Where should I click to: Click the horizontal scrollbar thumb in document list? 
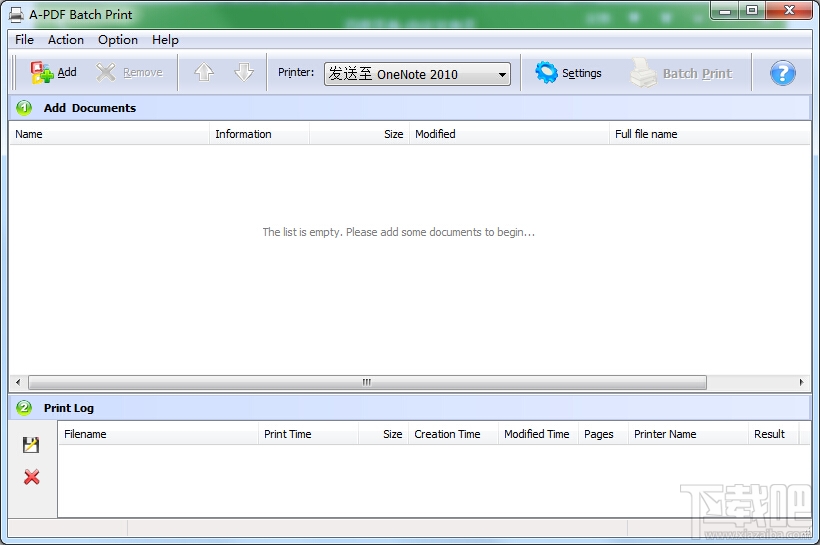367,382
